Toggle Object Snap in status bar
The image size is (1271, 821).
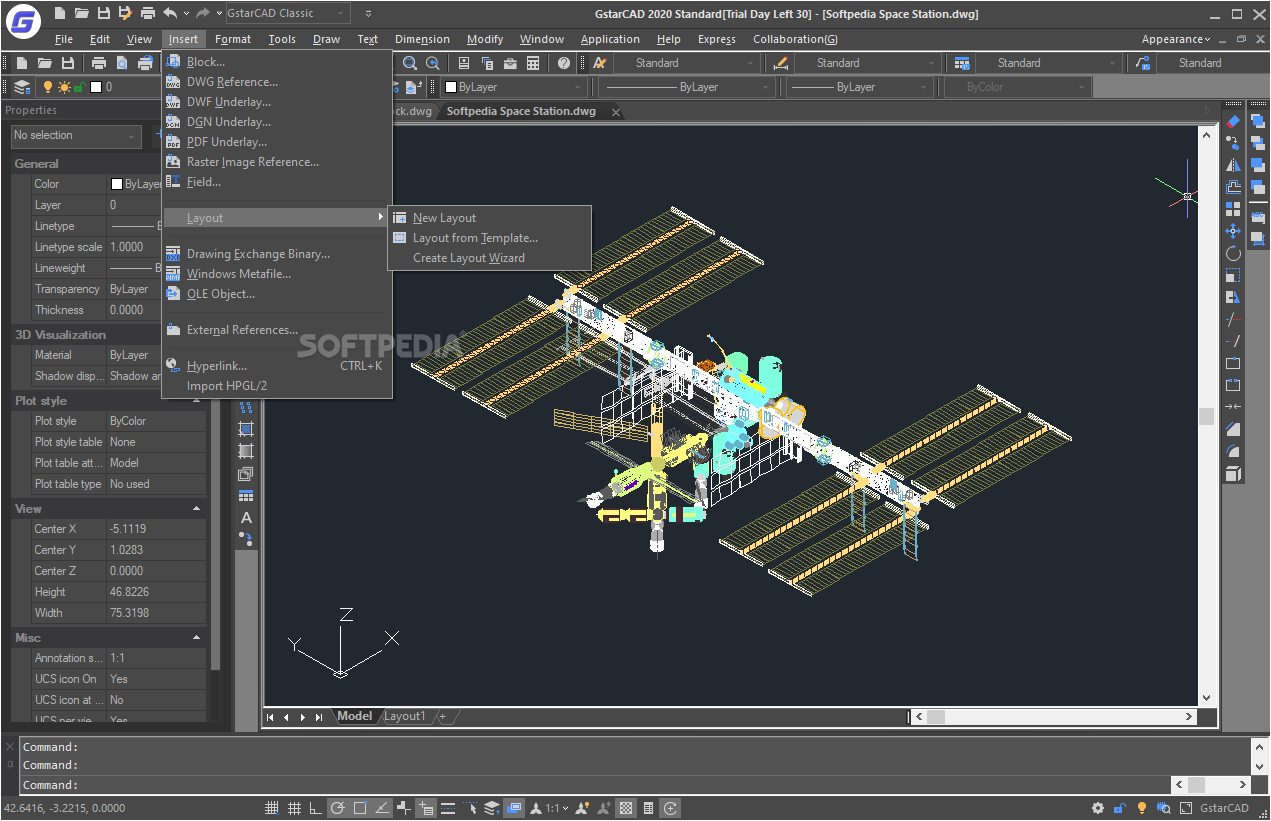(x=360, y=808)
